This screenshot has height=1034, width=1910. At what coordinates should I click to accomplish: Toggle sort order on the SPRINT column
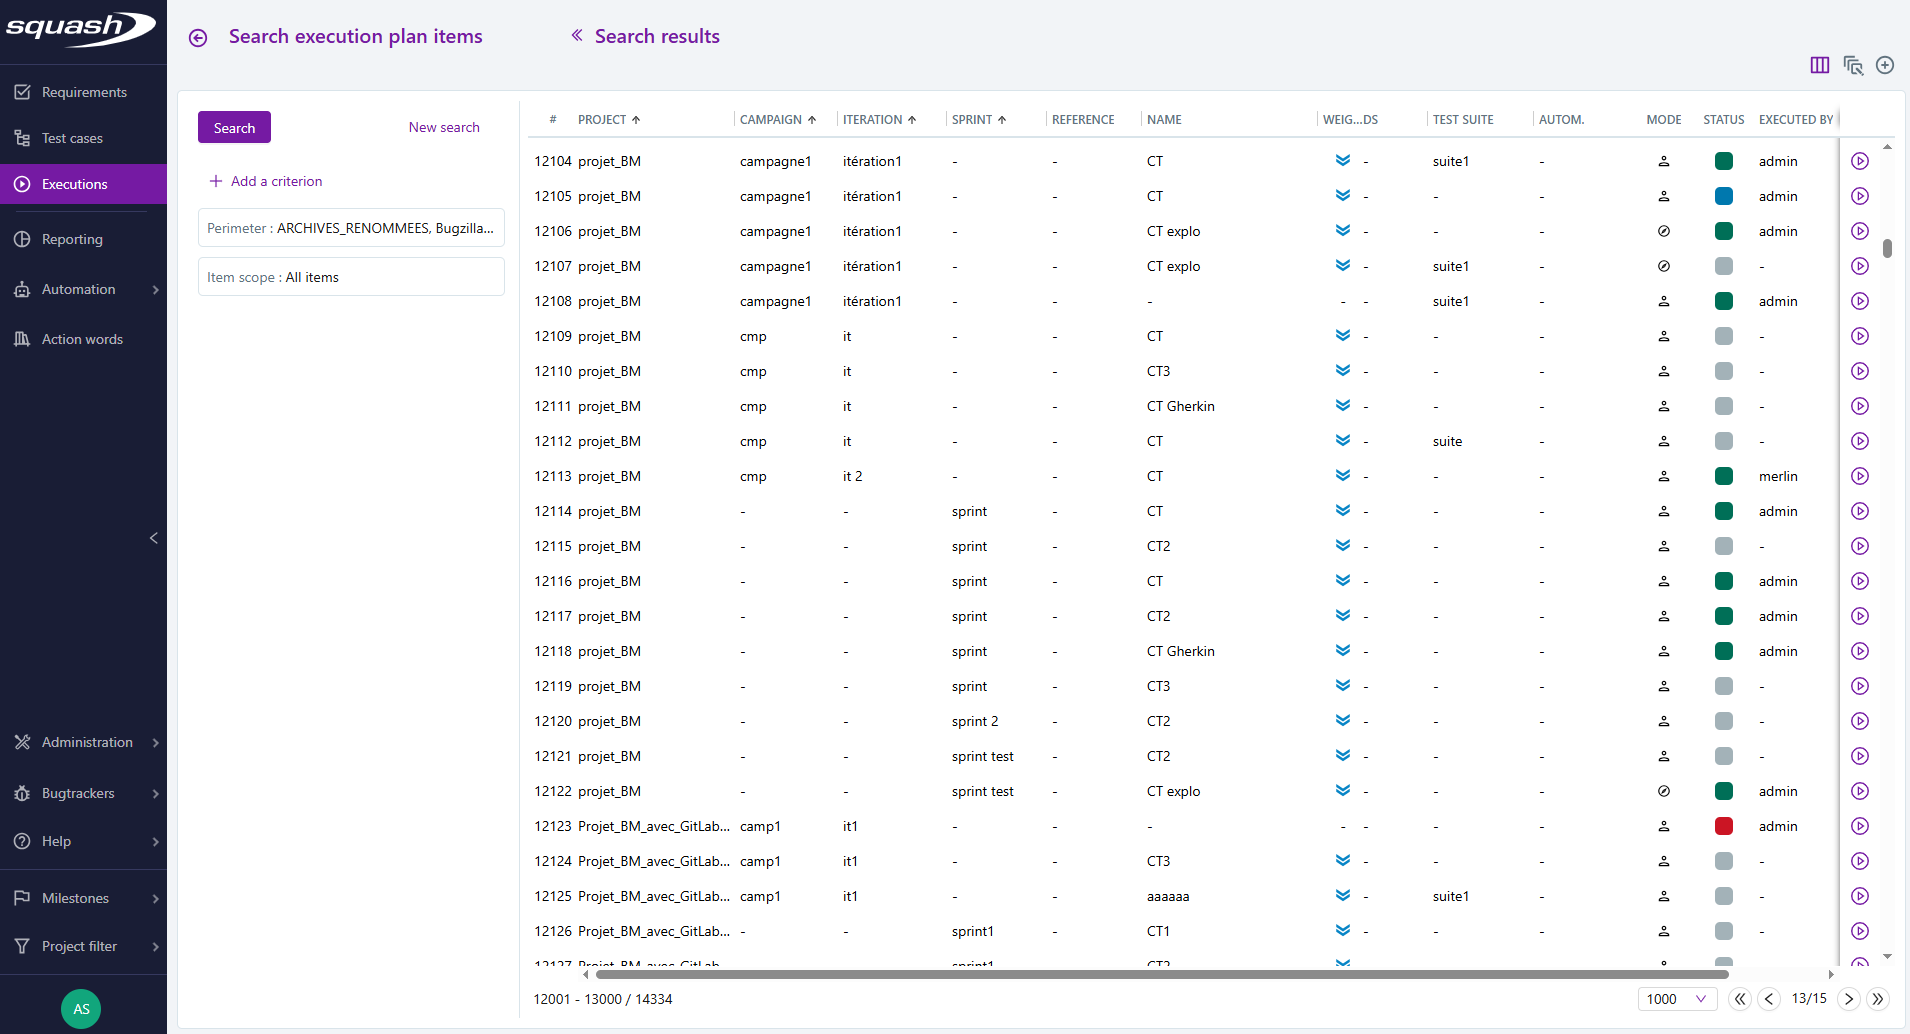click(x=1003, y=119)
